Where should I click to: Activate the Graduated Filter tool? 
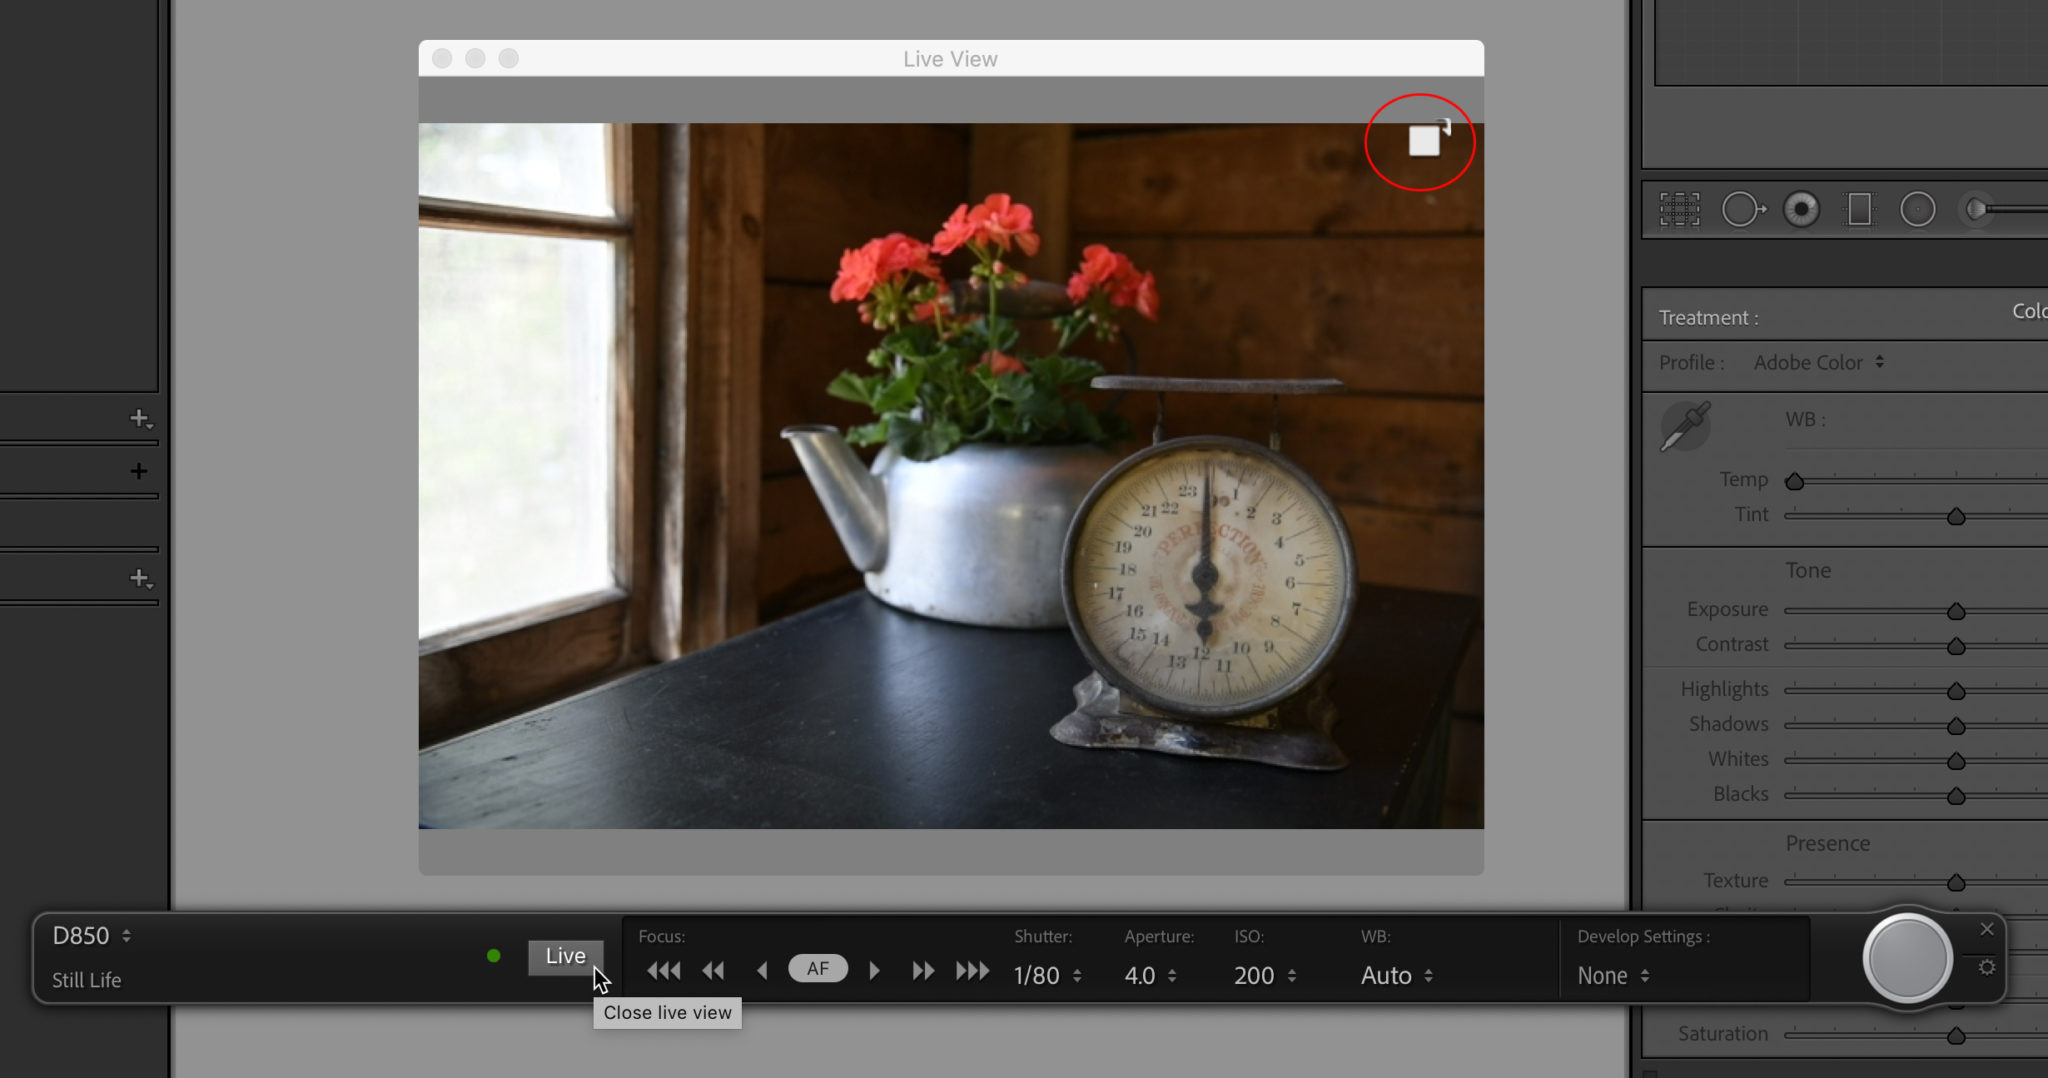click(1859, 208)
